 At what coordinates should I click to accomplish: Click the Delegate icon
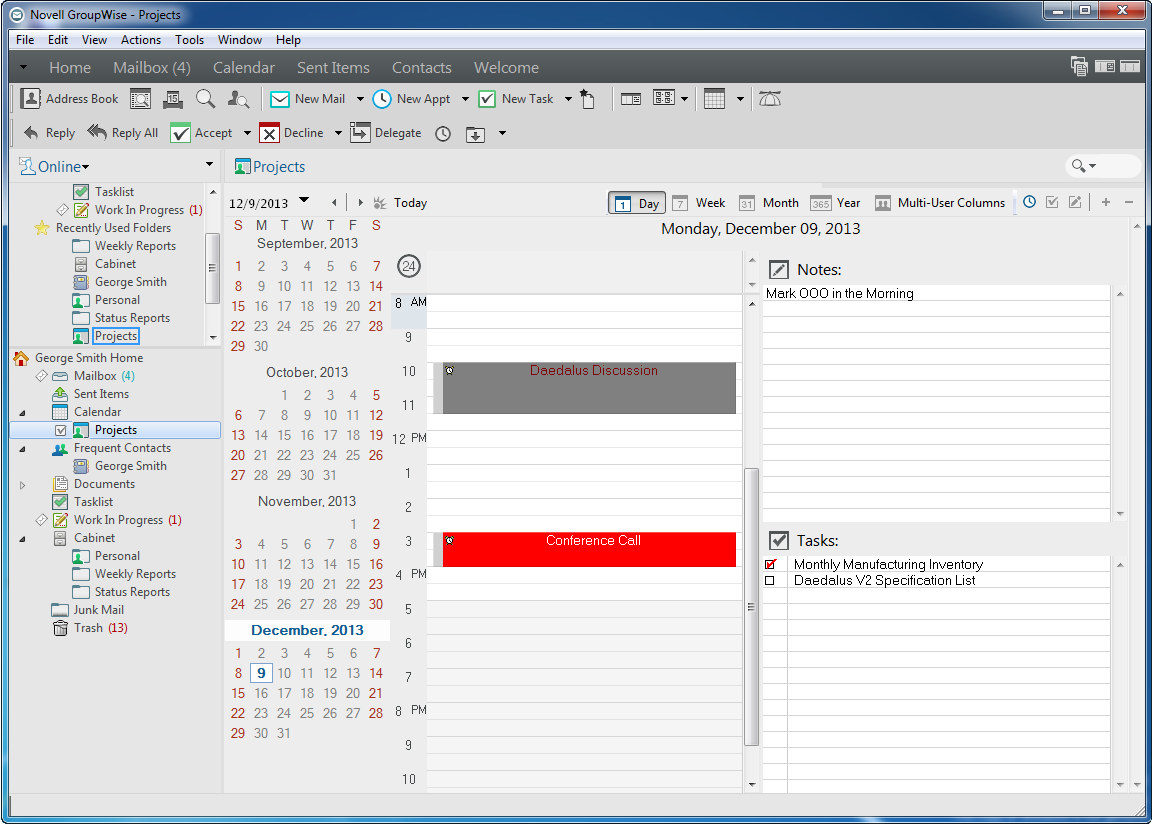click(360, 133)
